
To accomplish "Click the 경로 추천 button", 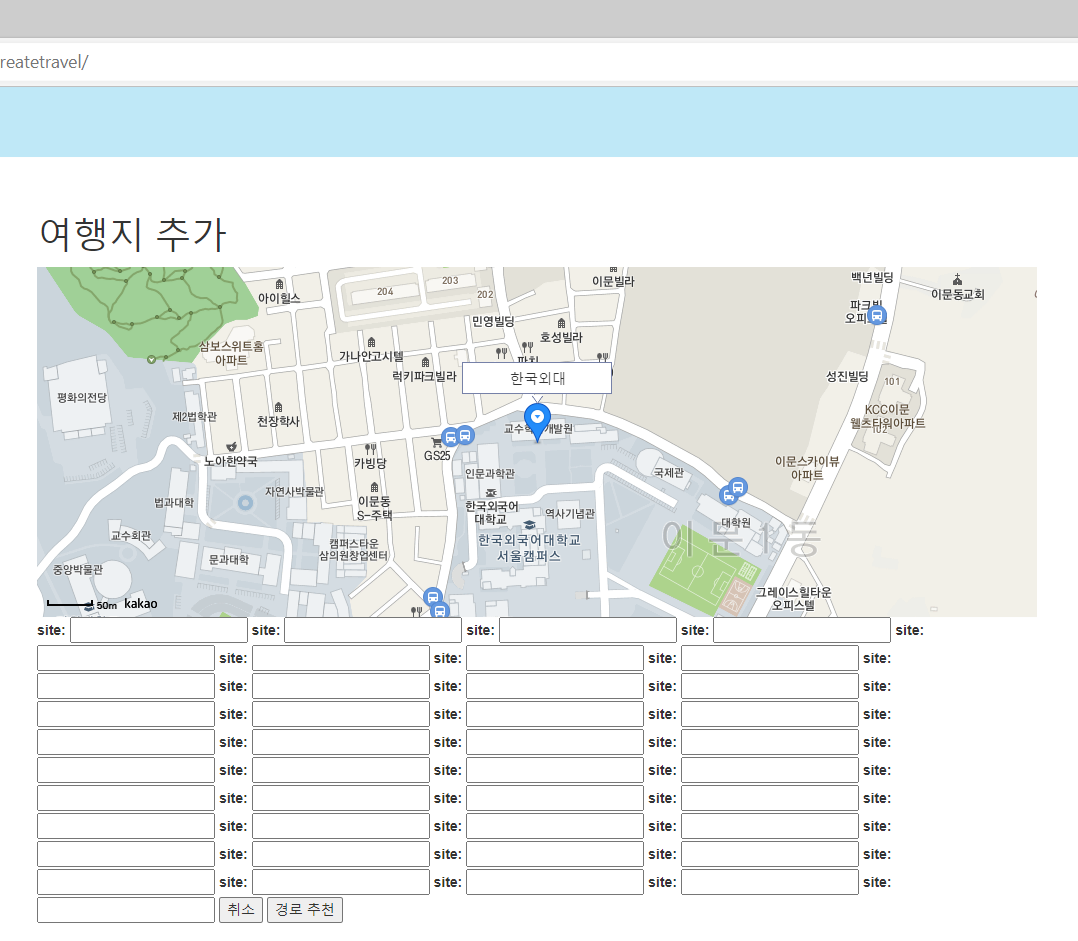I will click(305, 909).
